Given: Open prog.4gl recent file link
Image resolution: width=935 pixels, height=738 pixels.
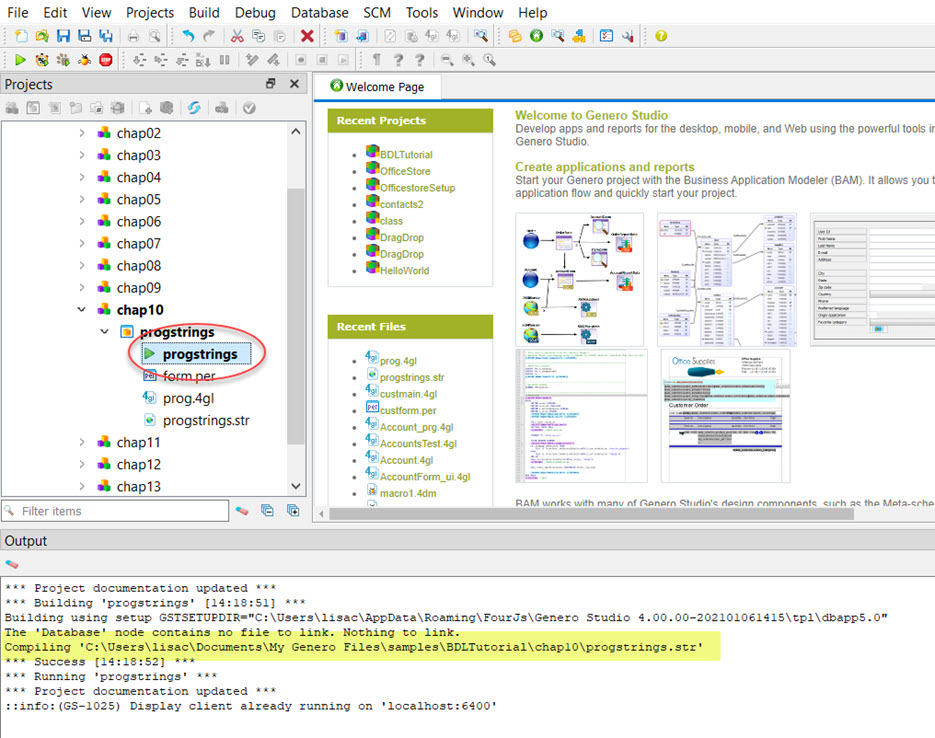Looking at the screenshot, I should (x=398, y=361).
